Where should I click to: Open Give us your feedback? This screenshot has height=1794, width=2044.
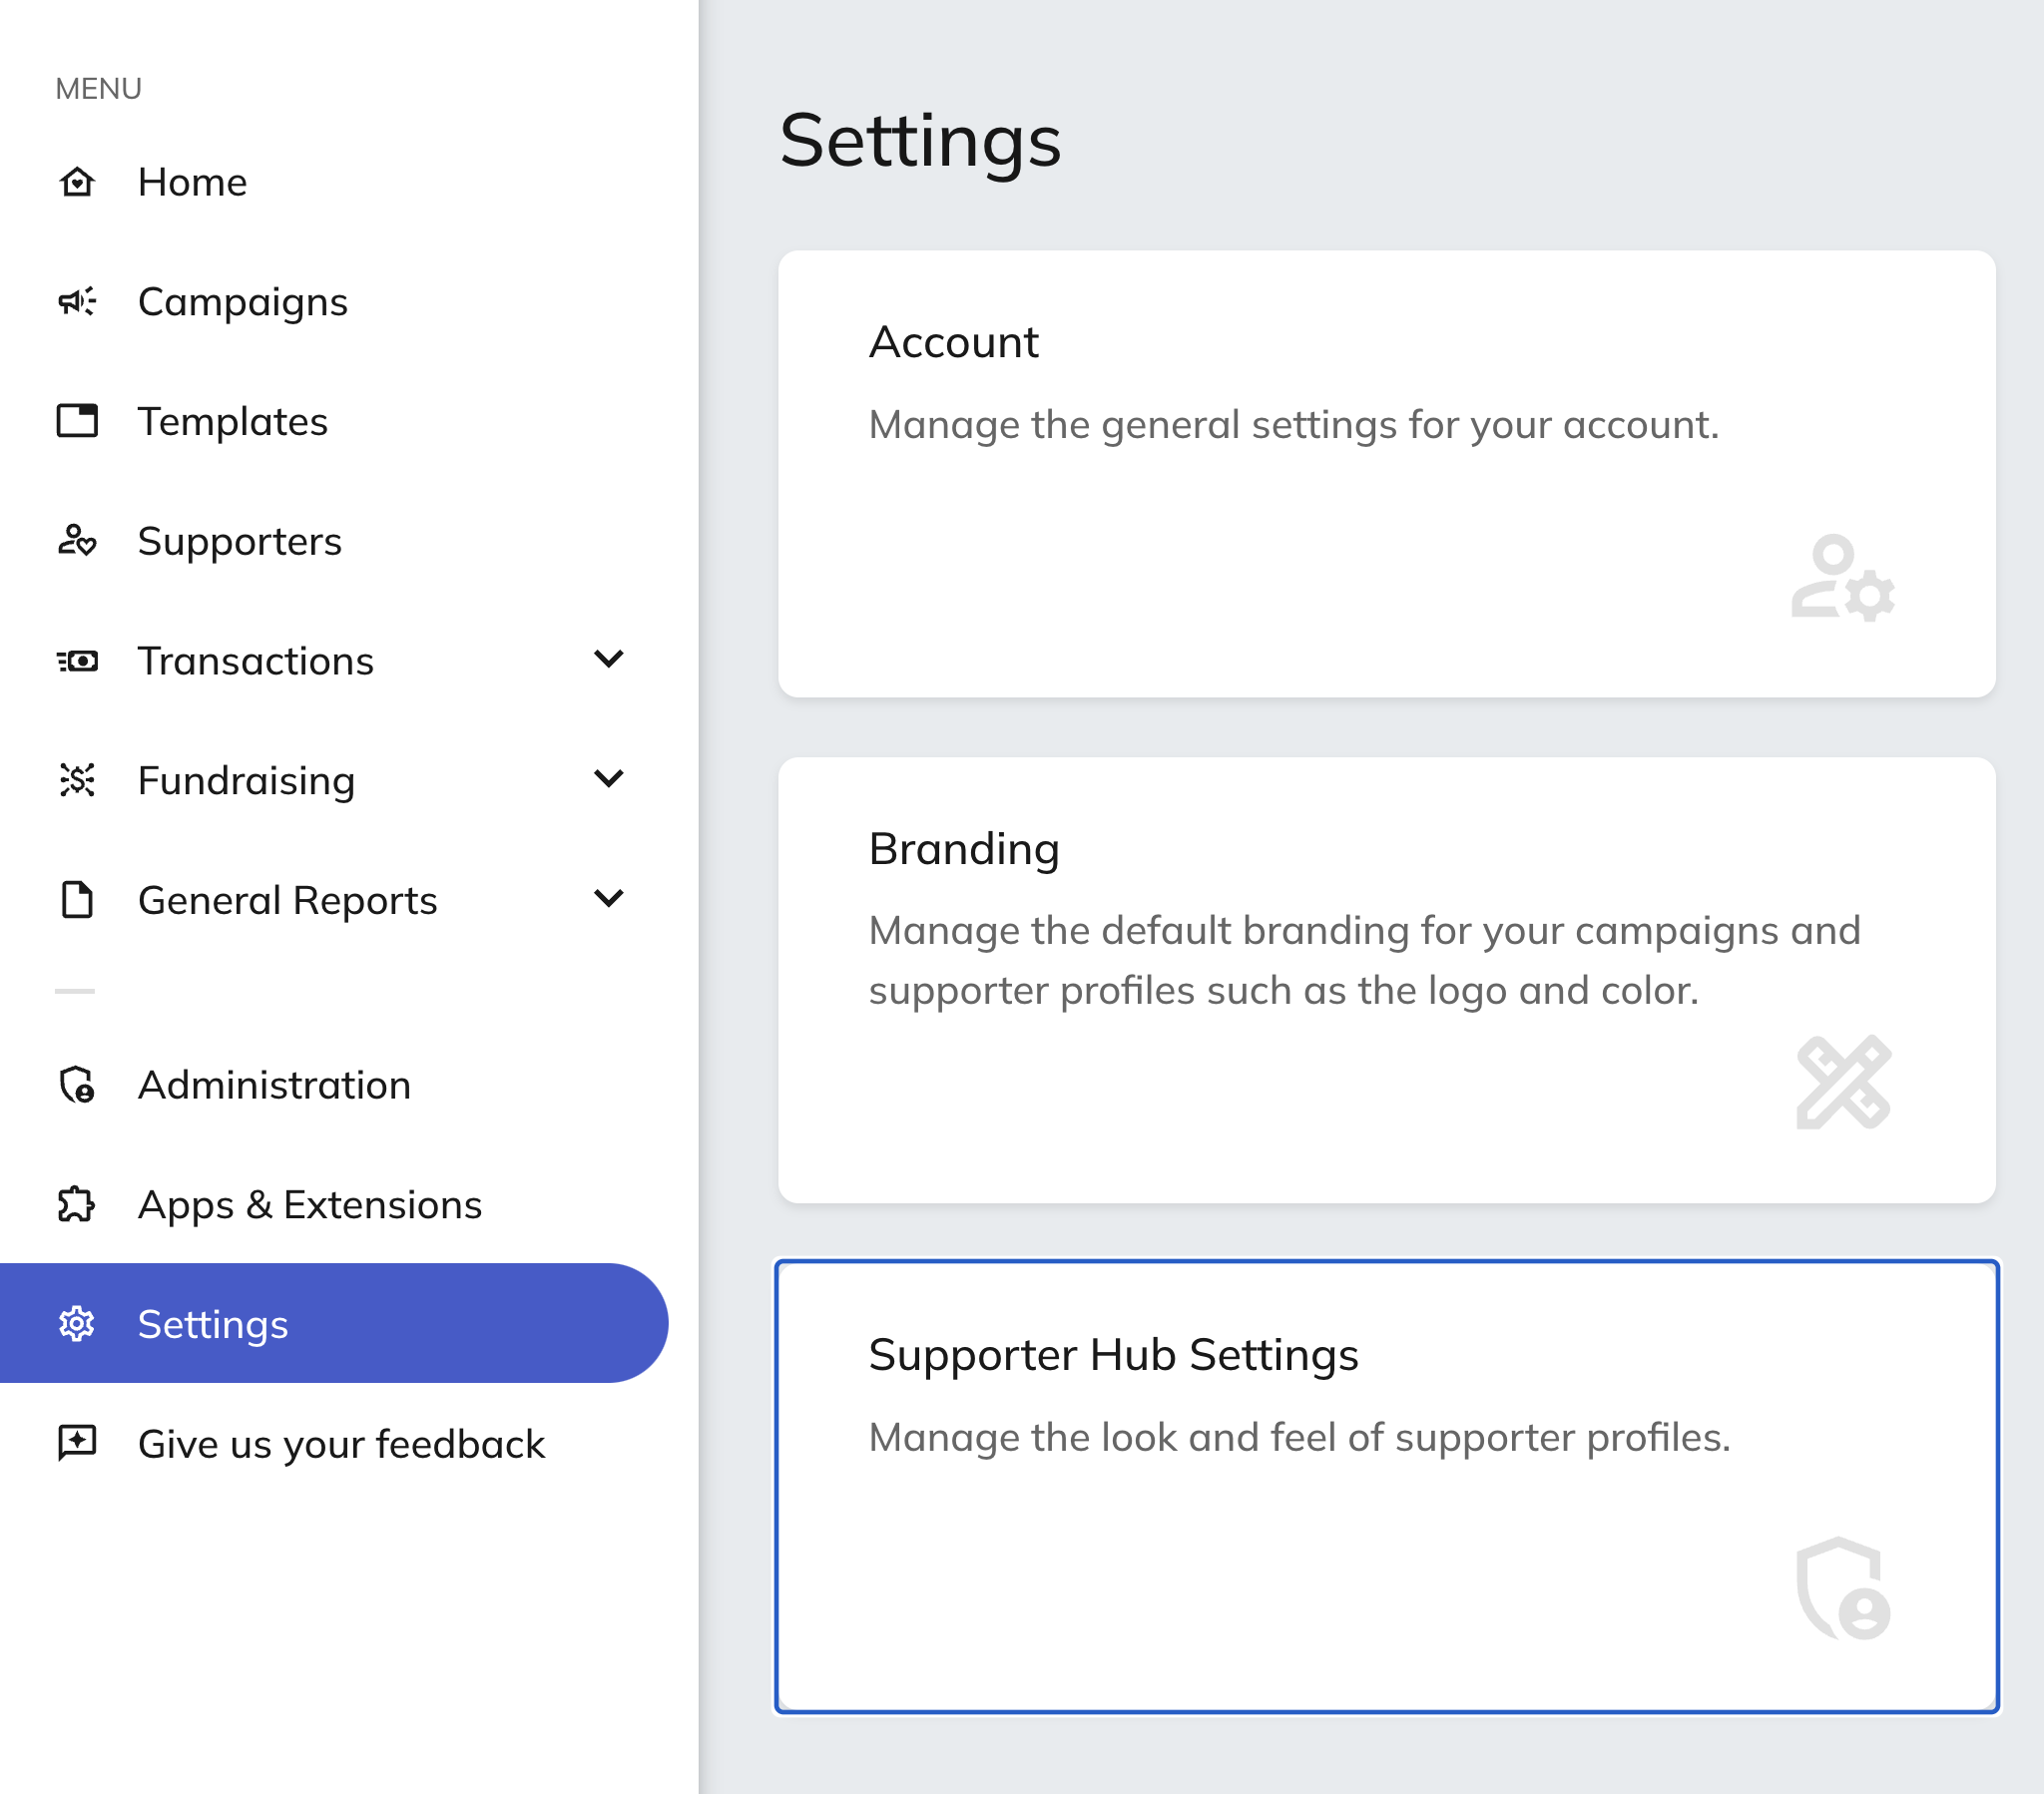342,1445
